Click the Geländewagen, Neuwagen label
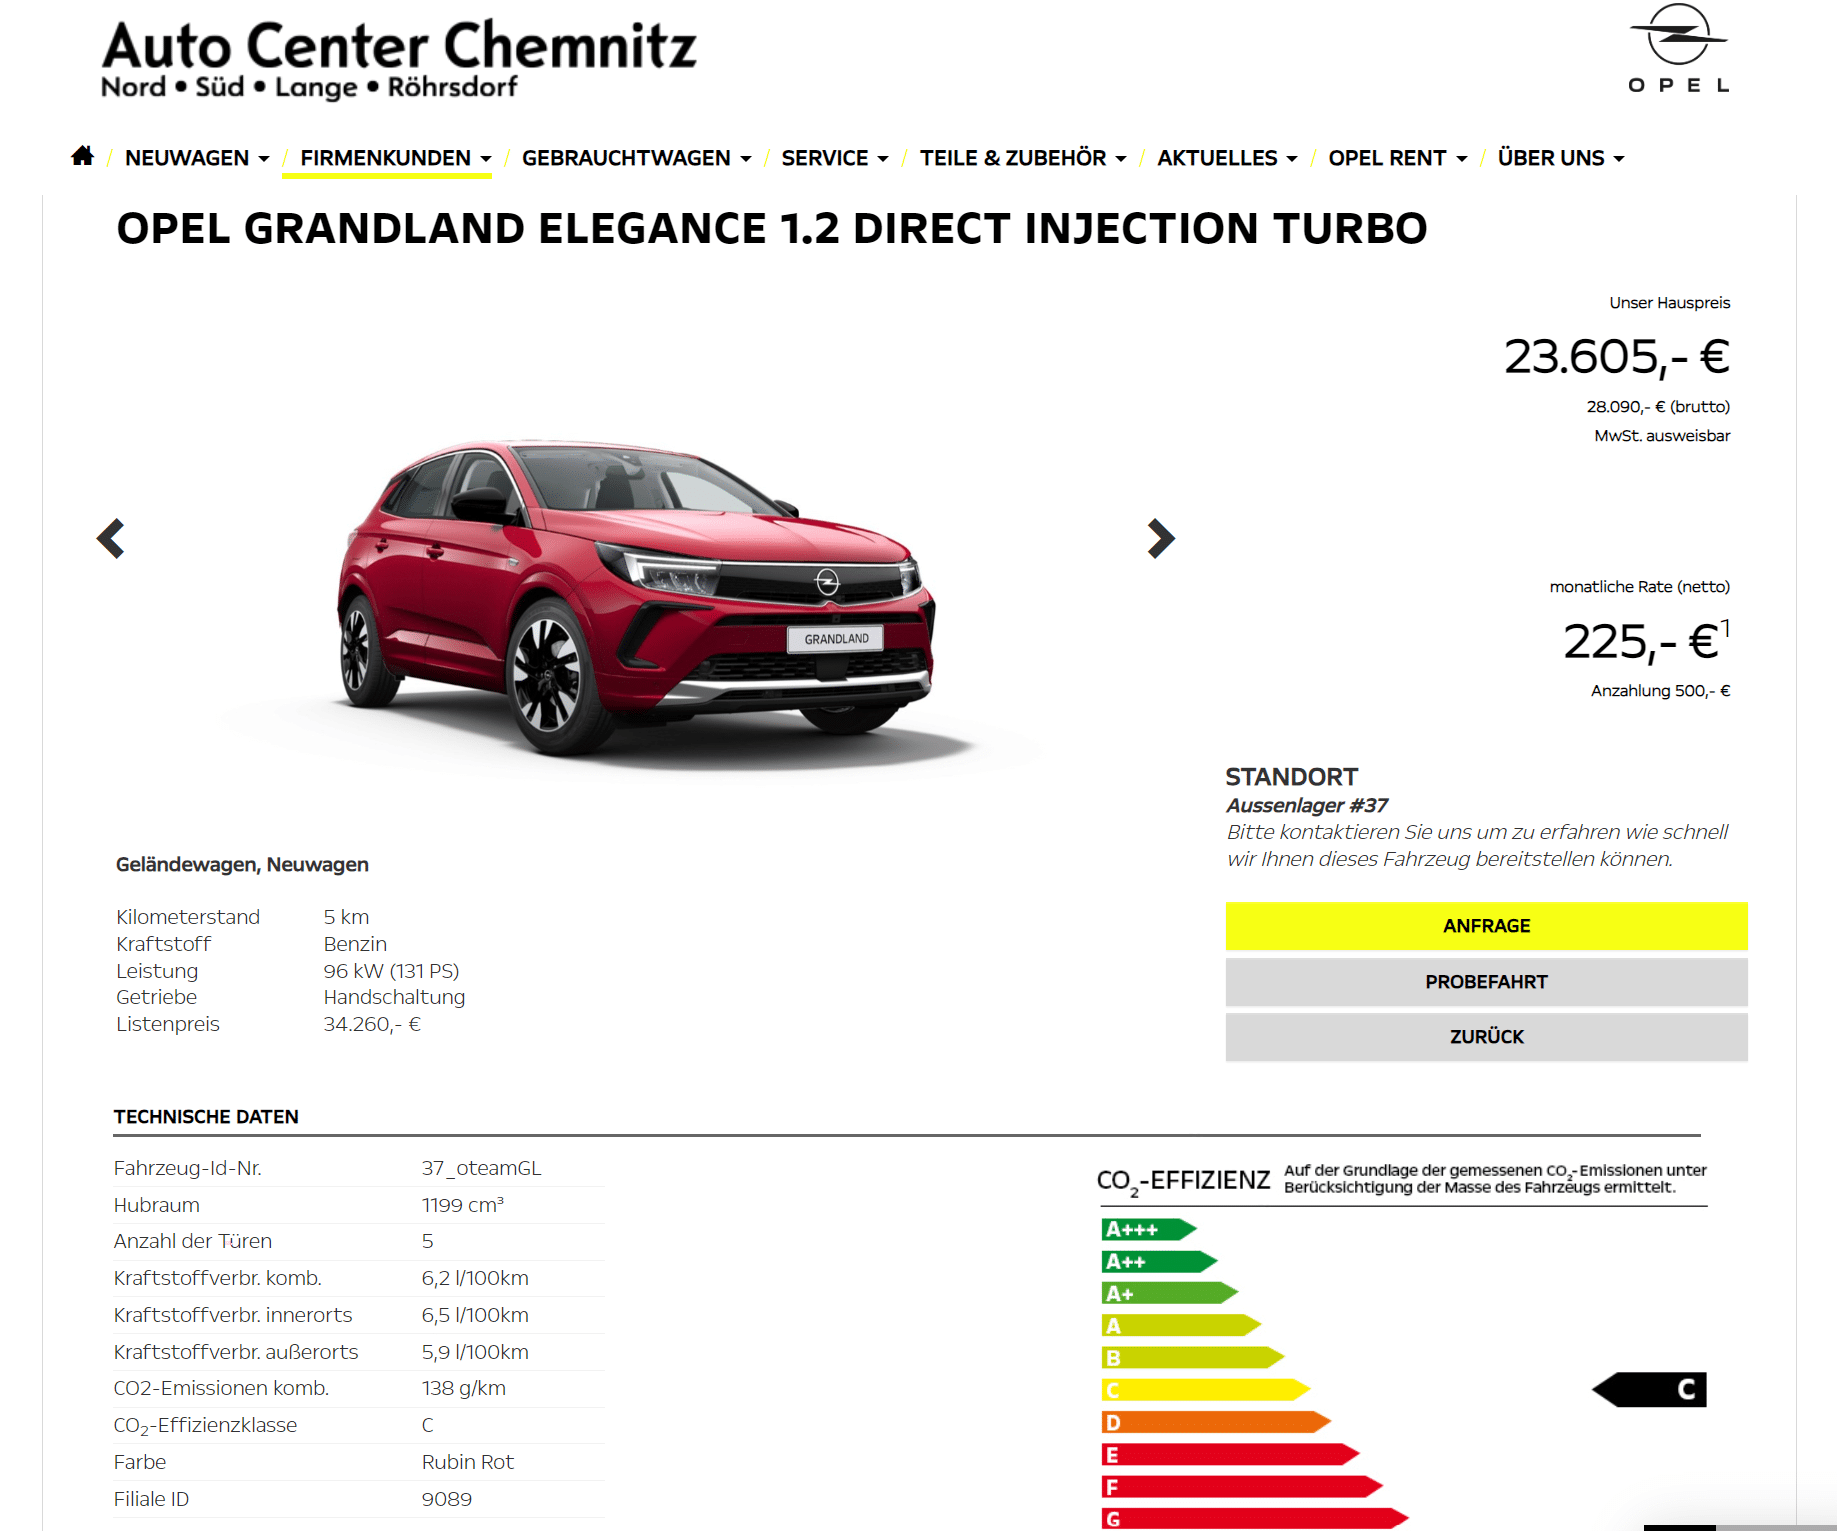 [x=242, y=864]
